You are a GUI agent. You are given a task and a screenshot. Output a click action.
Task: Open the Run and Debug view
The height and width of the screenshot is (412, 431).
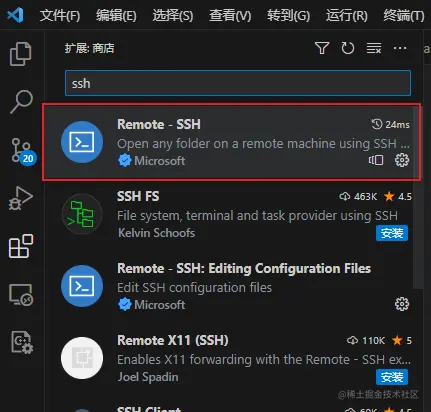pyautogui.click(x=21, y=198)
